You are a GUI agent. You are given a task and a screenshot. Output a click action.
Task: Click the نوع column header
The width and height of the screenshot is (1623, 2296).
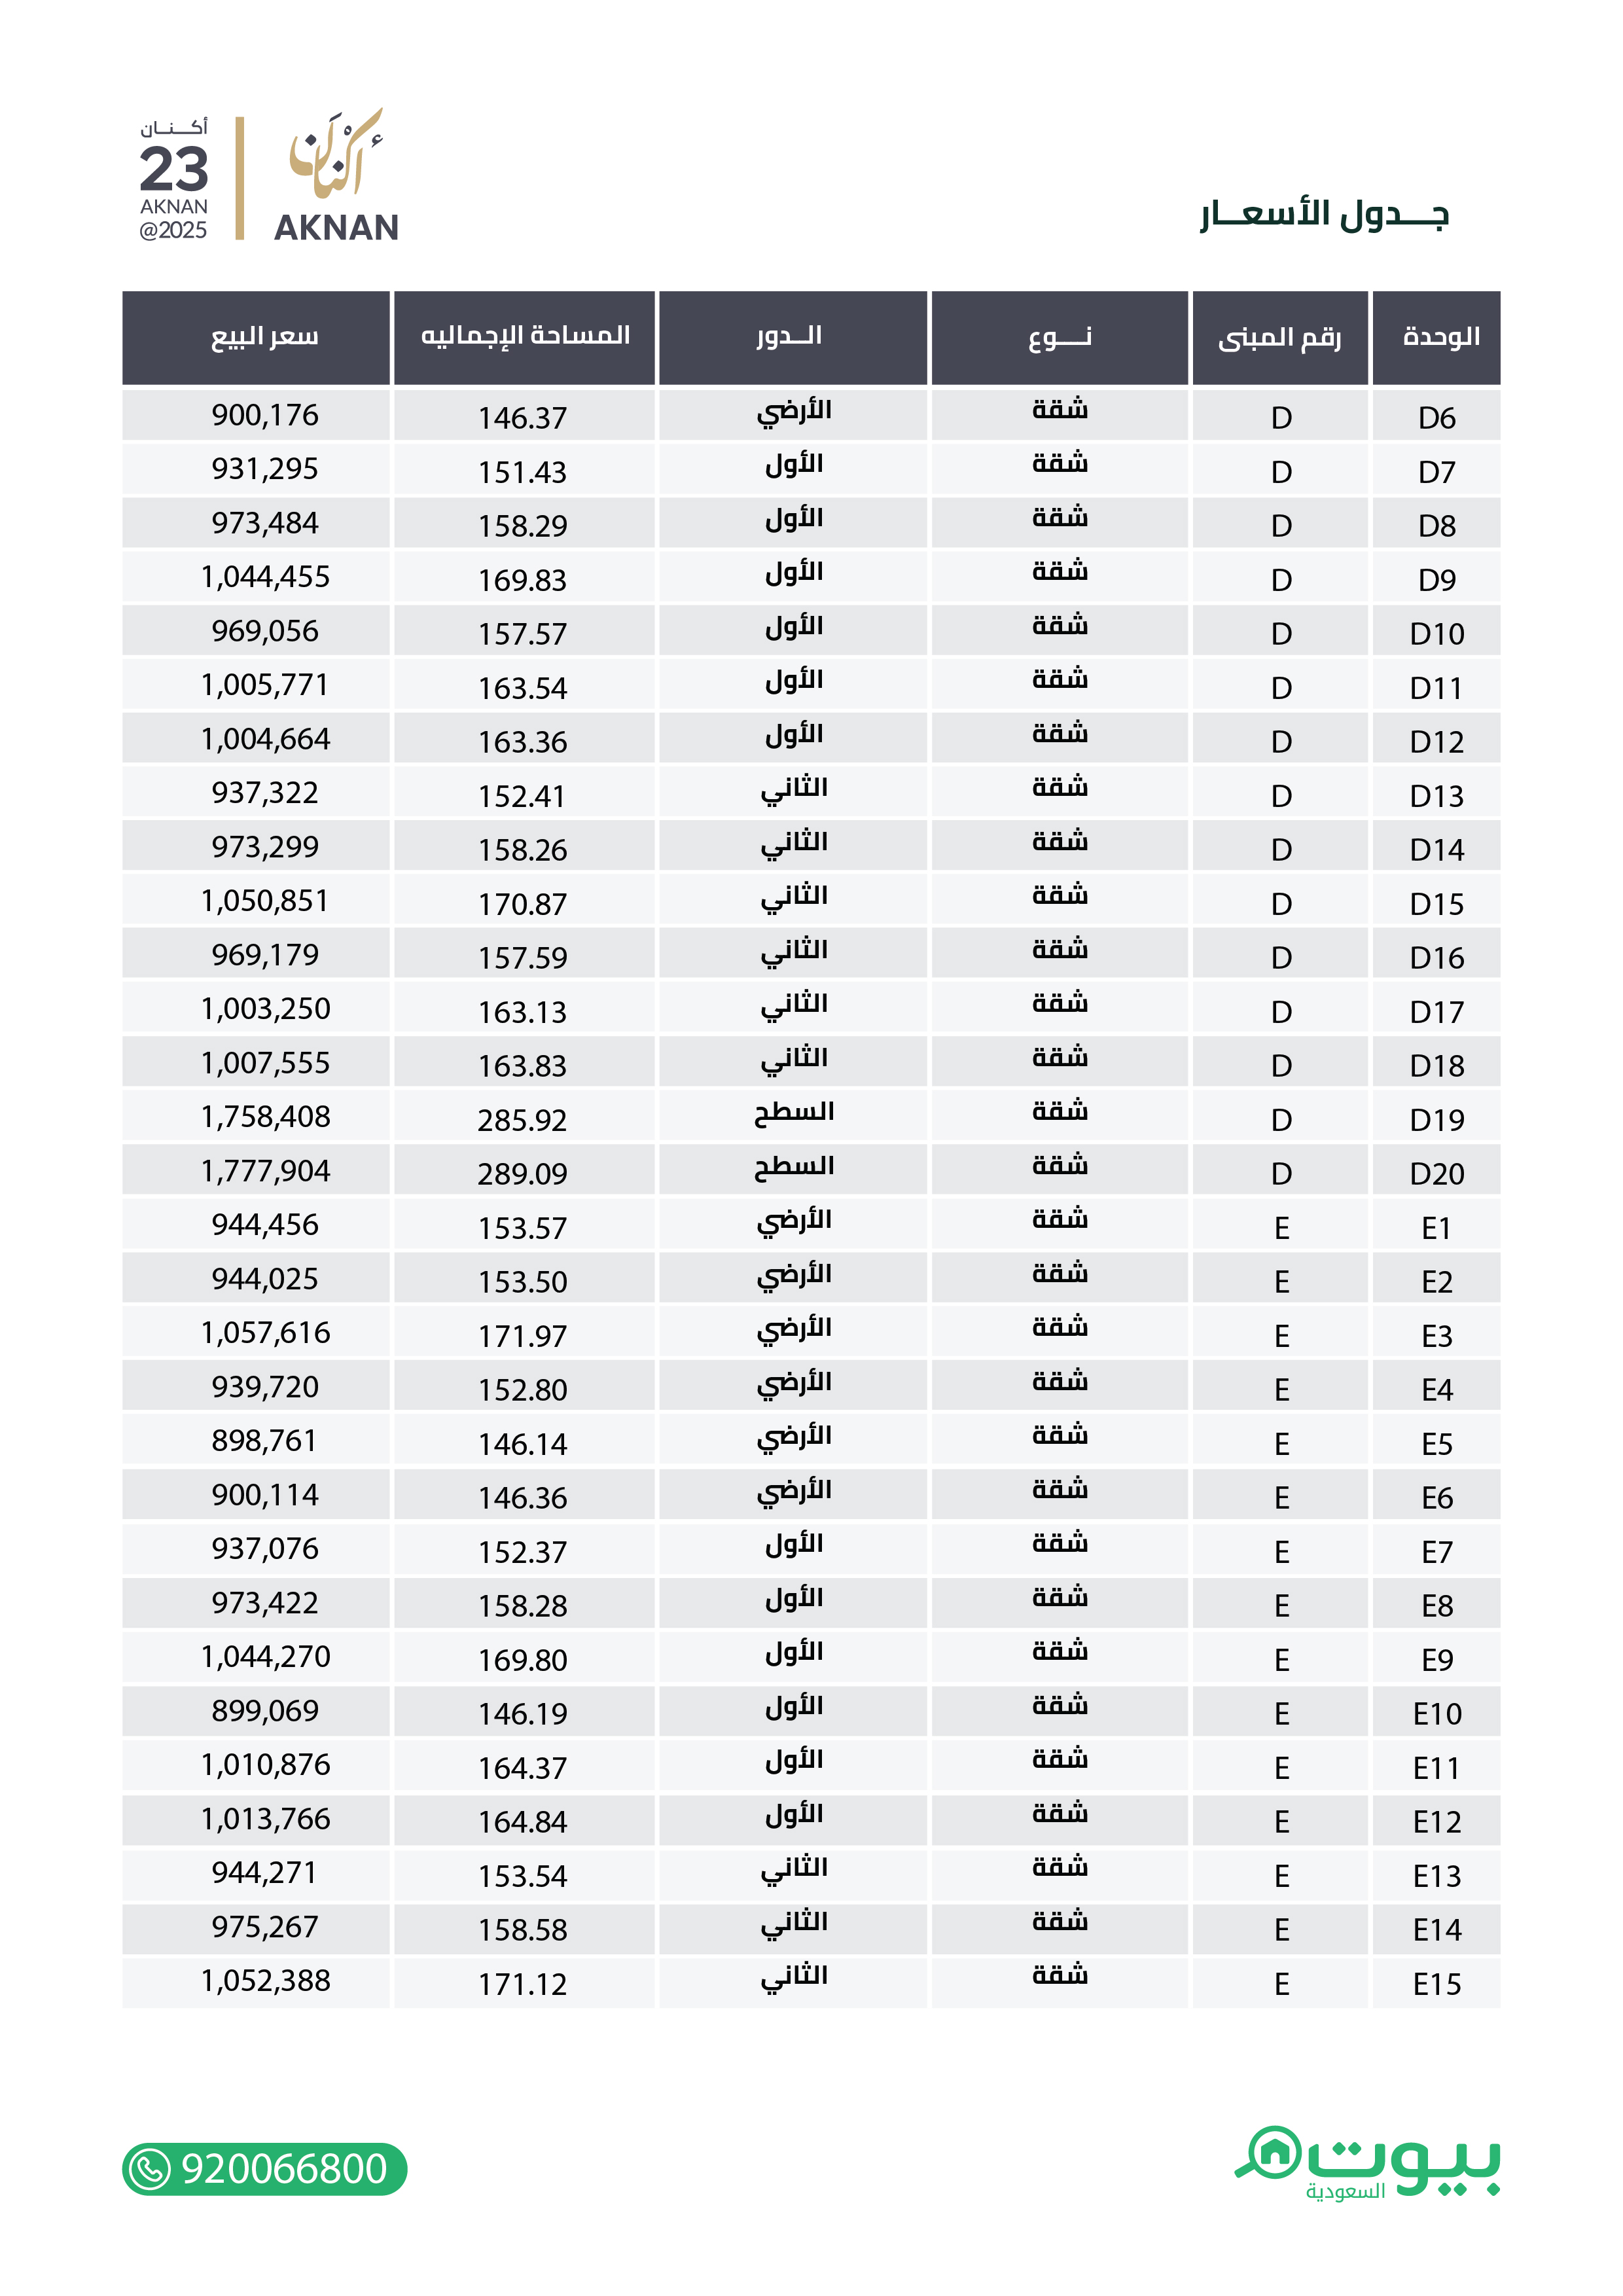coord(1059,337)
